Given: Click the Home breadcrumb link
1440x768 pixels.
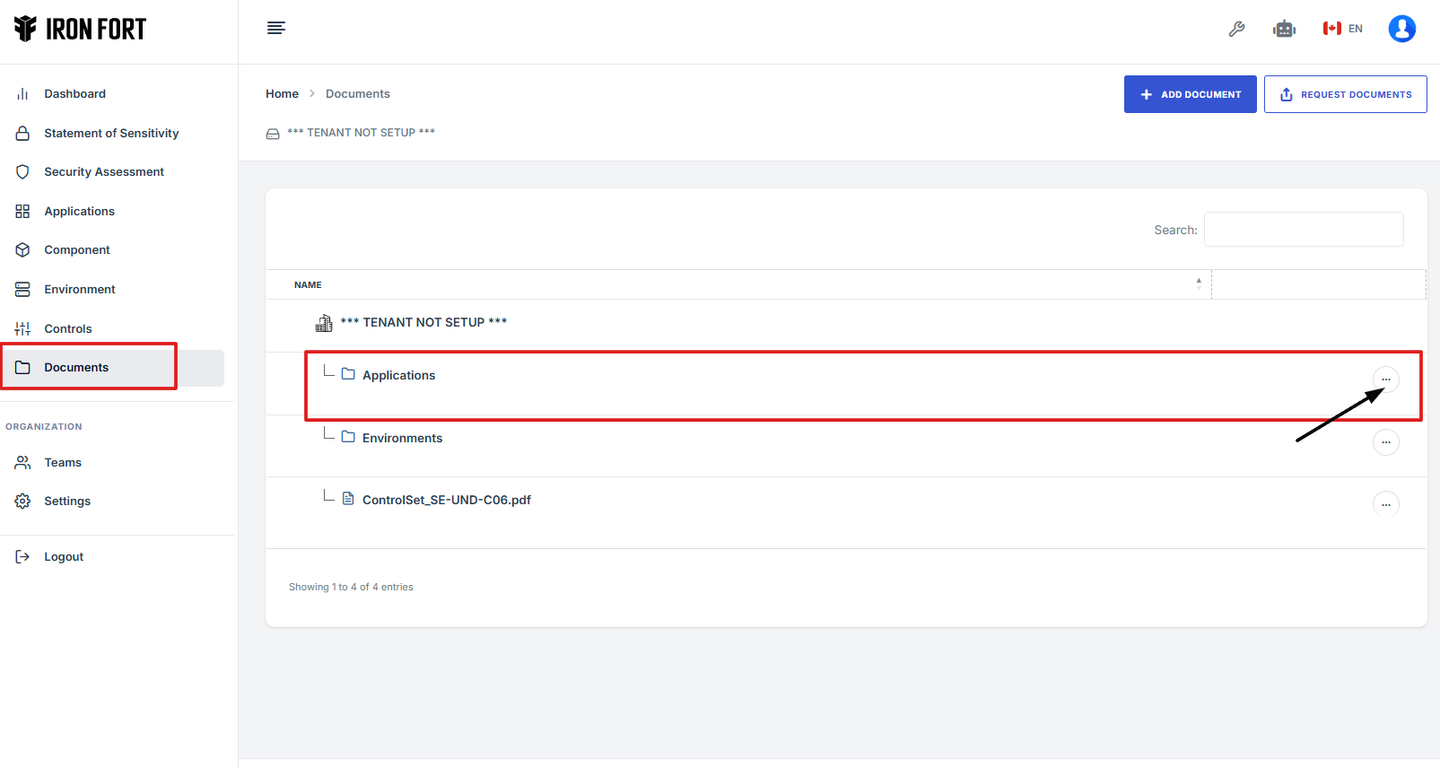Looking at the screenshot, I should tap(282, 94).
